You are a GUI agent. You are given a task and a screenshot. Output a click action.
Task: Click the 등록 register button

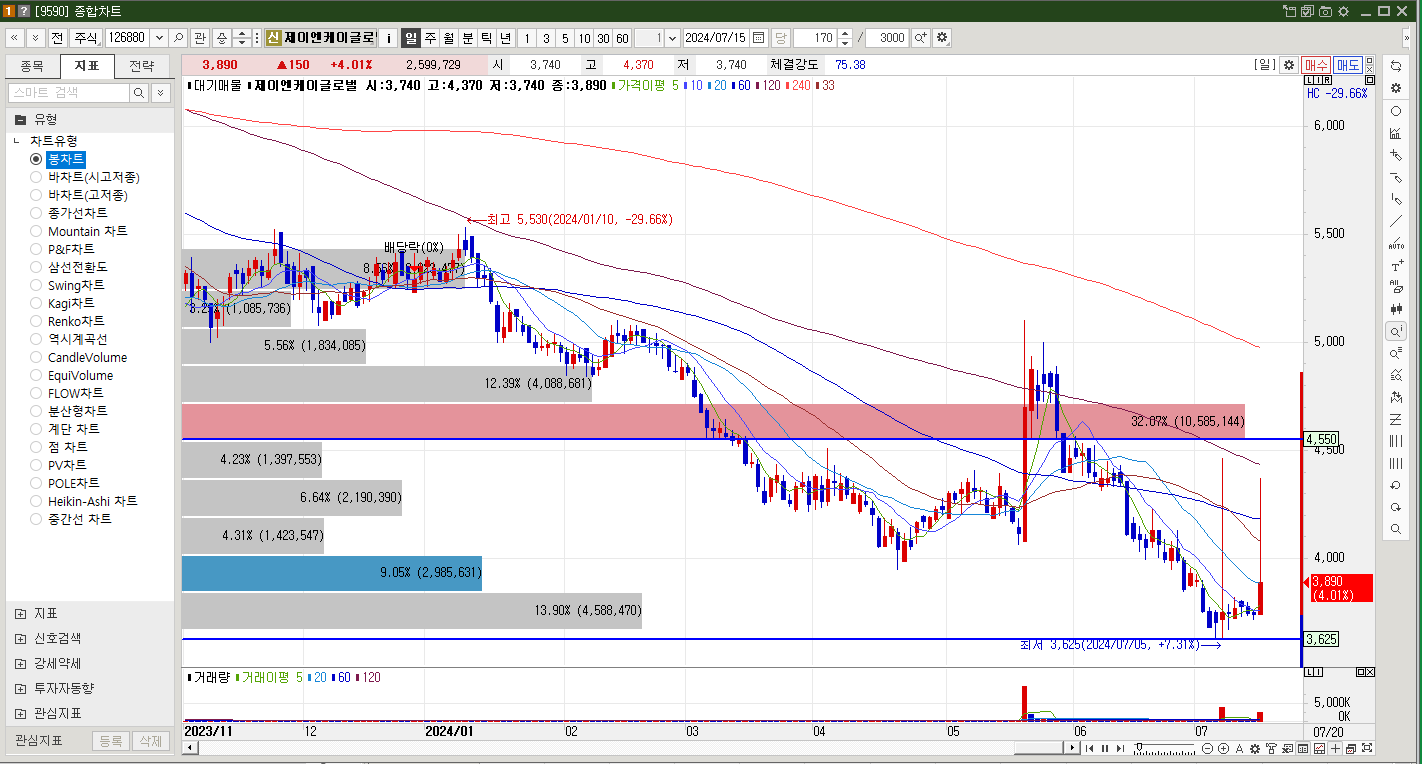(x=110, y=741)
